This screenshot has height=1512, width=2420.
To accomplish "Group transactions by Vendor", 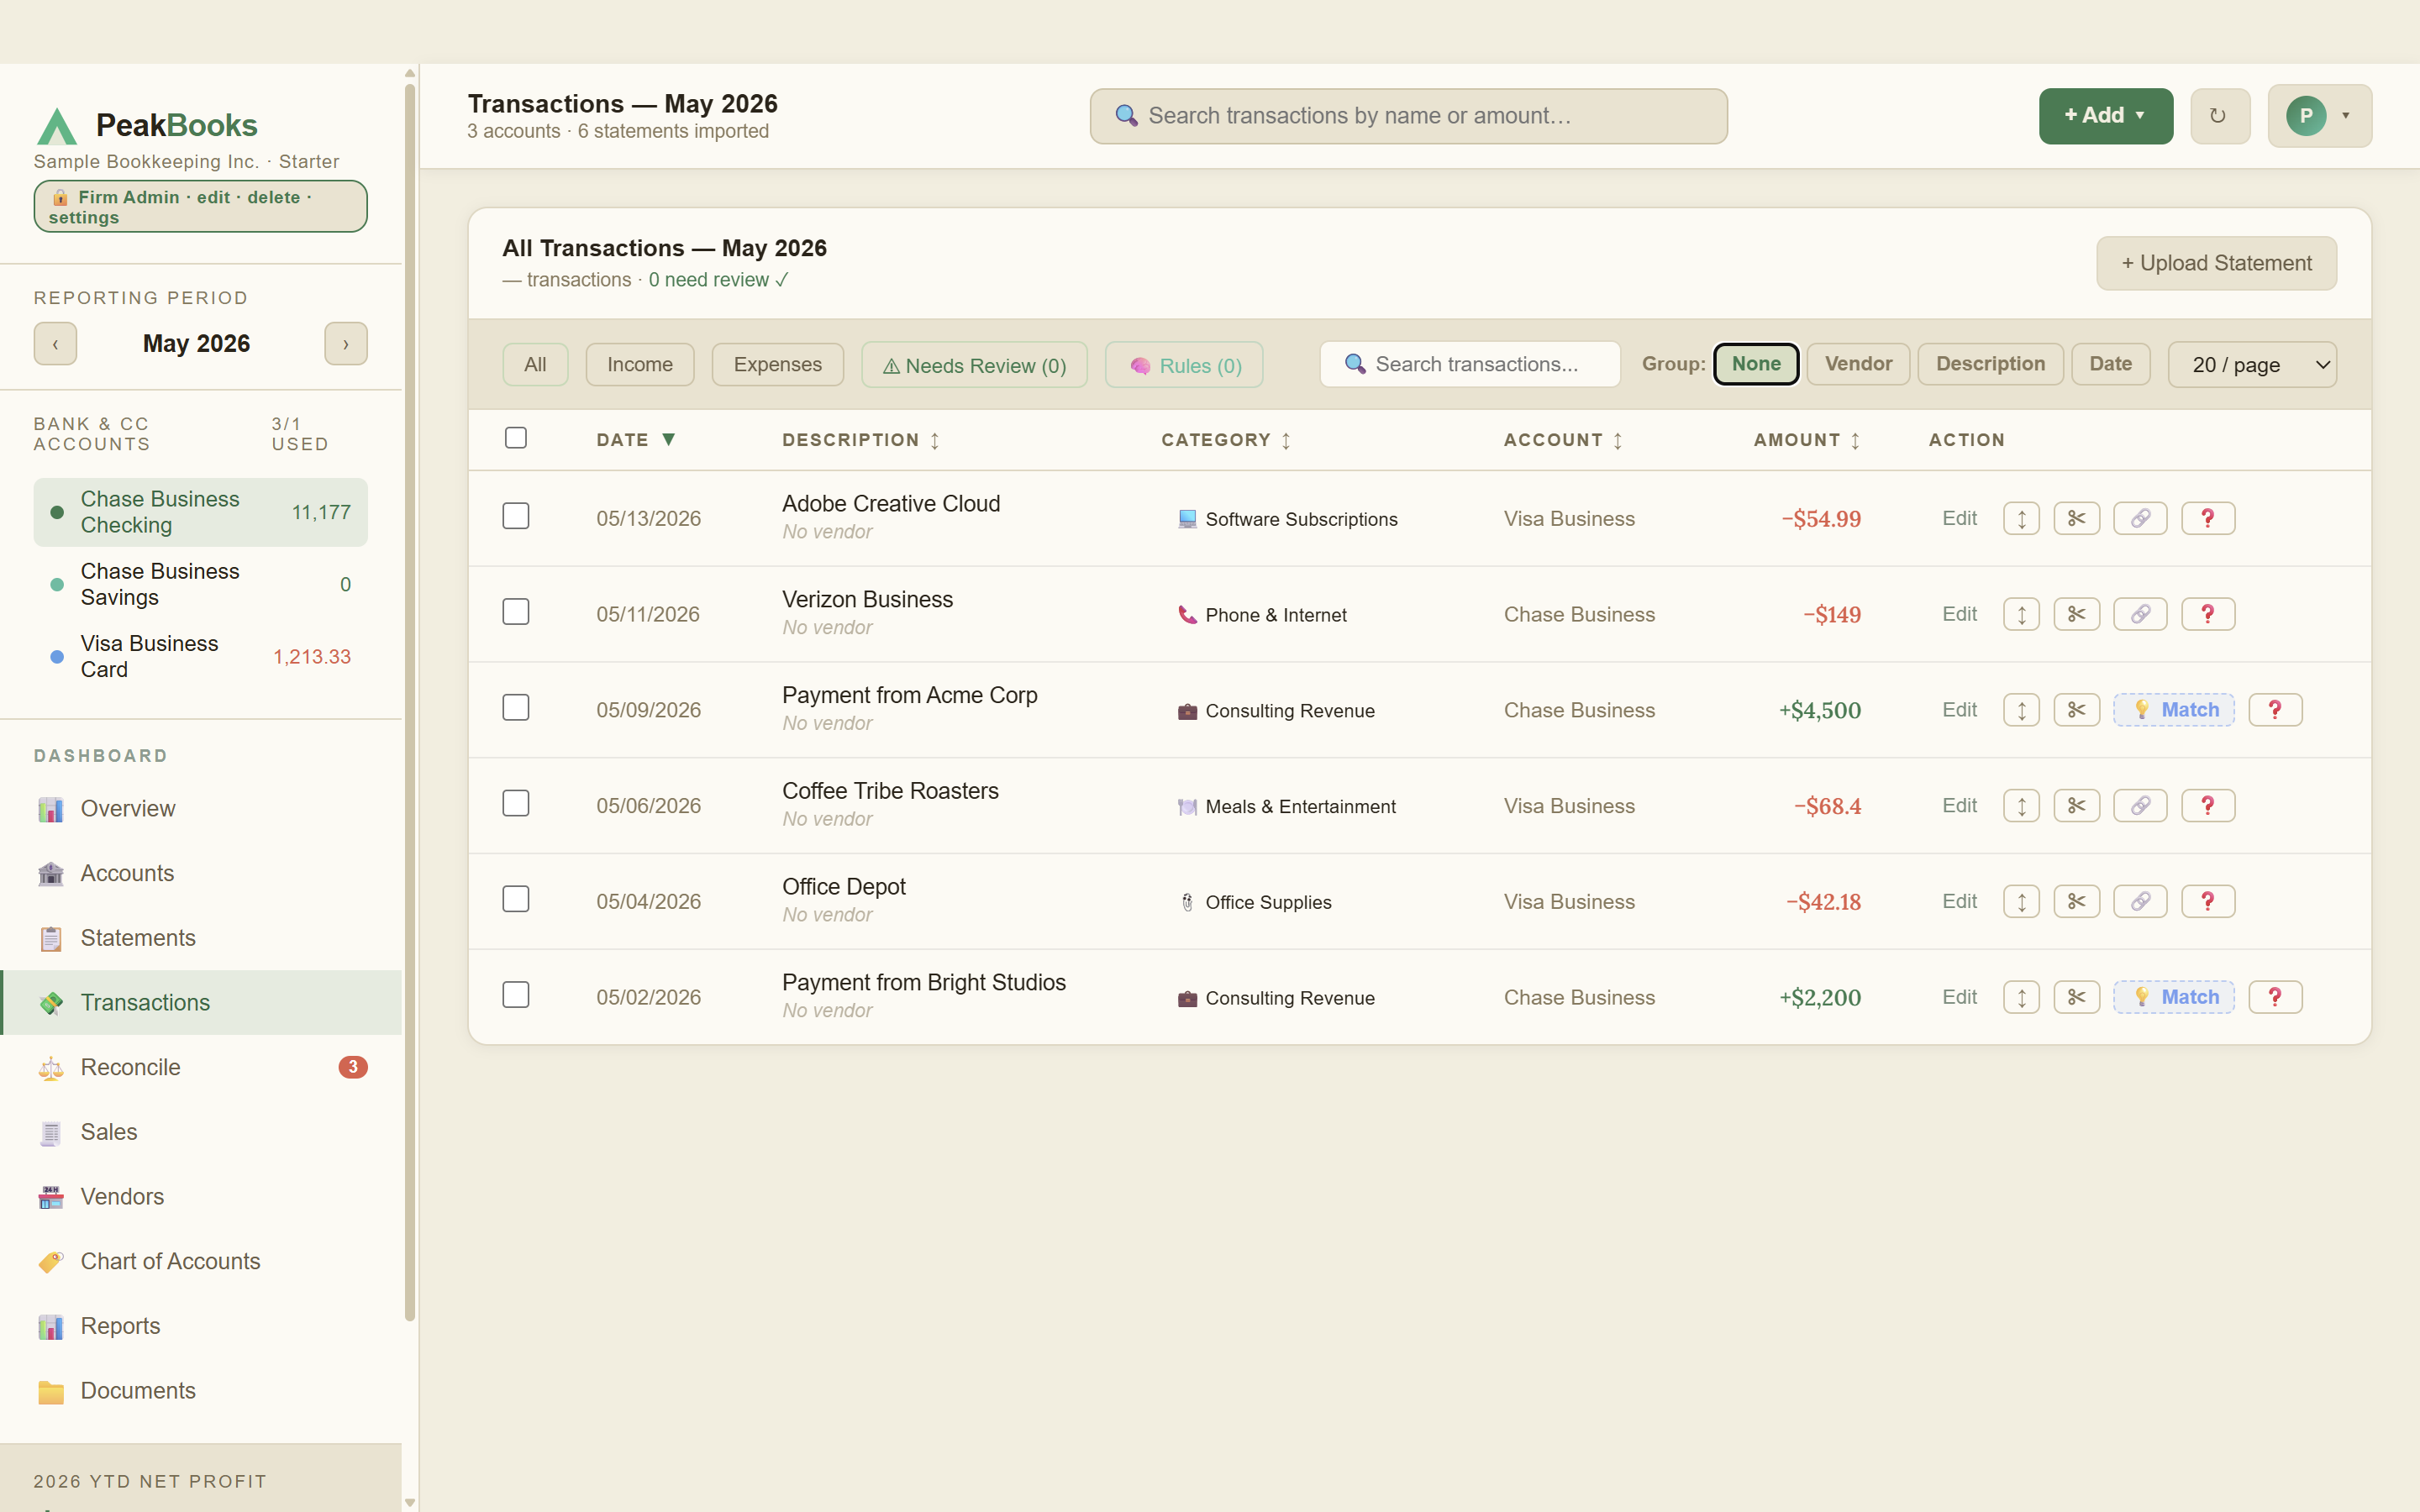I will [1858, 364].
